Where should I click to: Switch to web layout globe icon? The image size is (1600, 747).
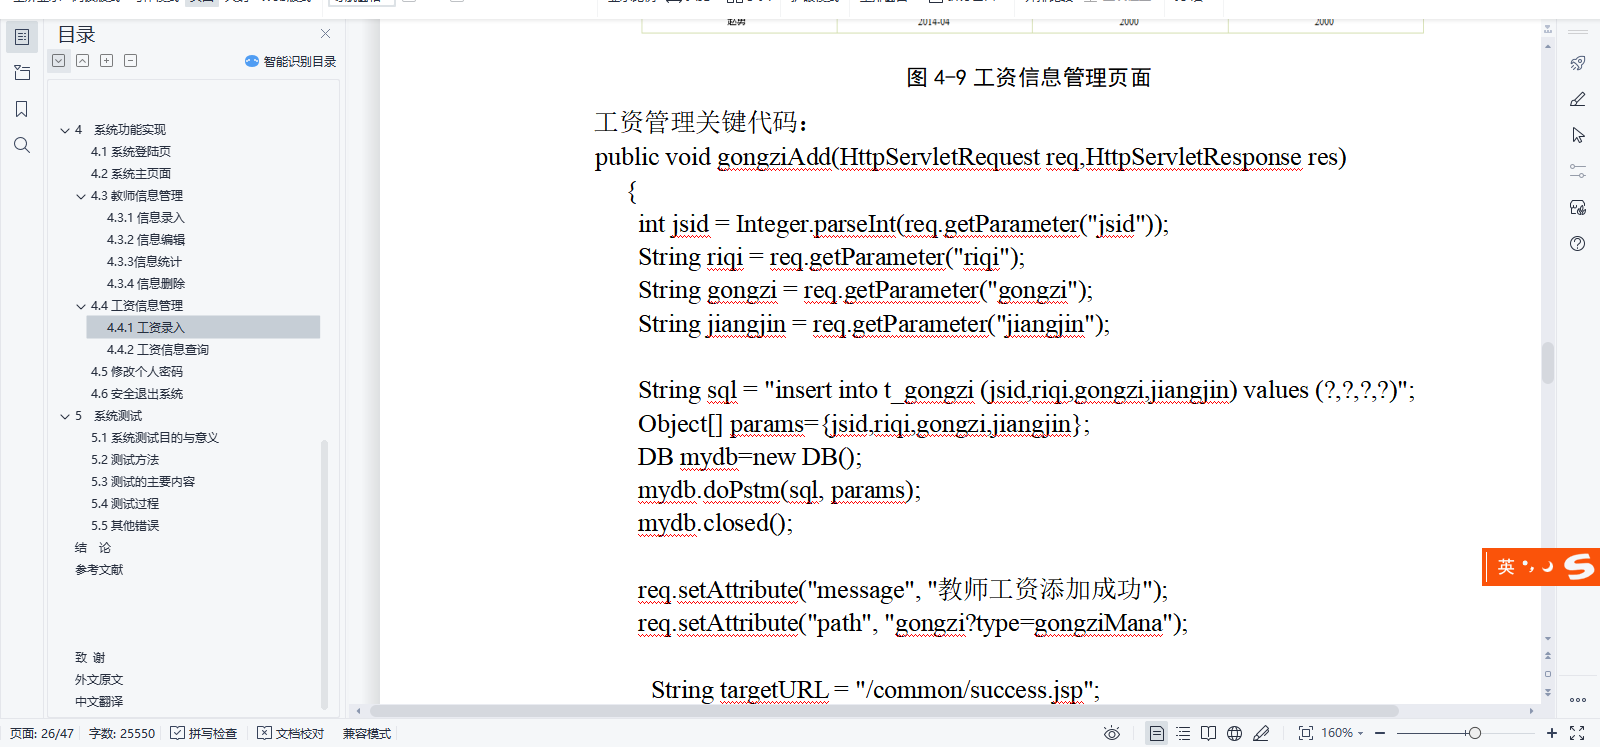click(1235, 733)
